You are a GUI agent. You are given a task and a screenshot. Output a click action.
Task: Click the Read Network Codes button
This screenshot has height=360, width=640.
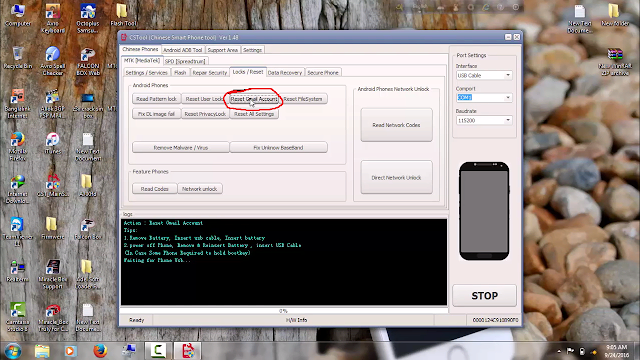click(396, 125)
